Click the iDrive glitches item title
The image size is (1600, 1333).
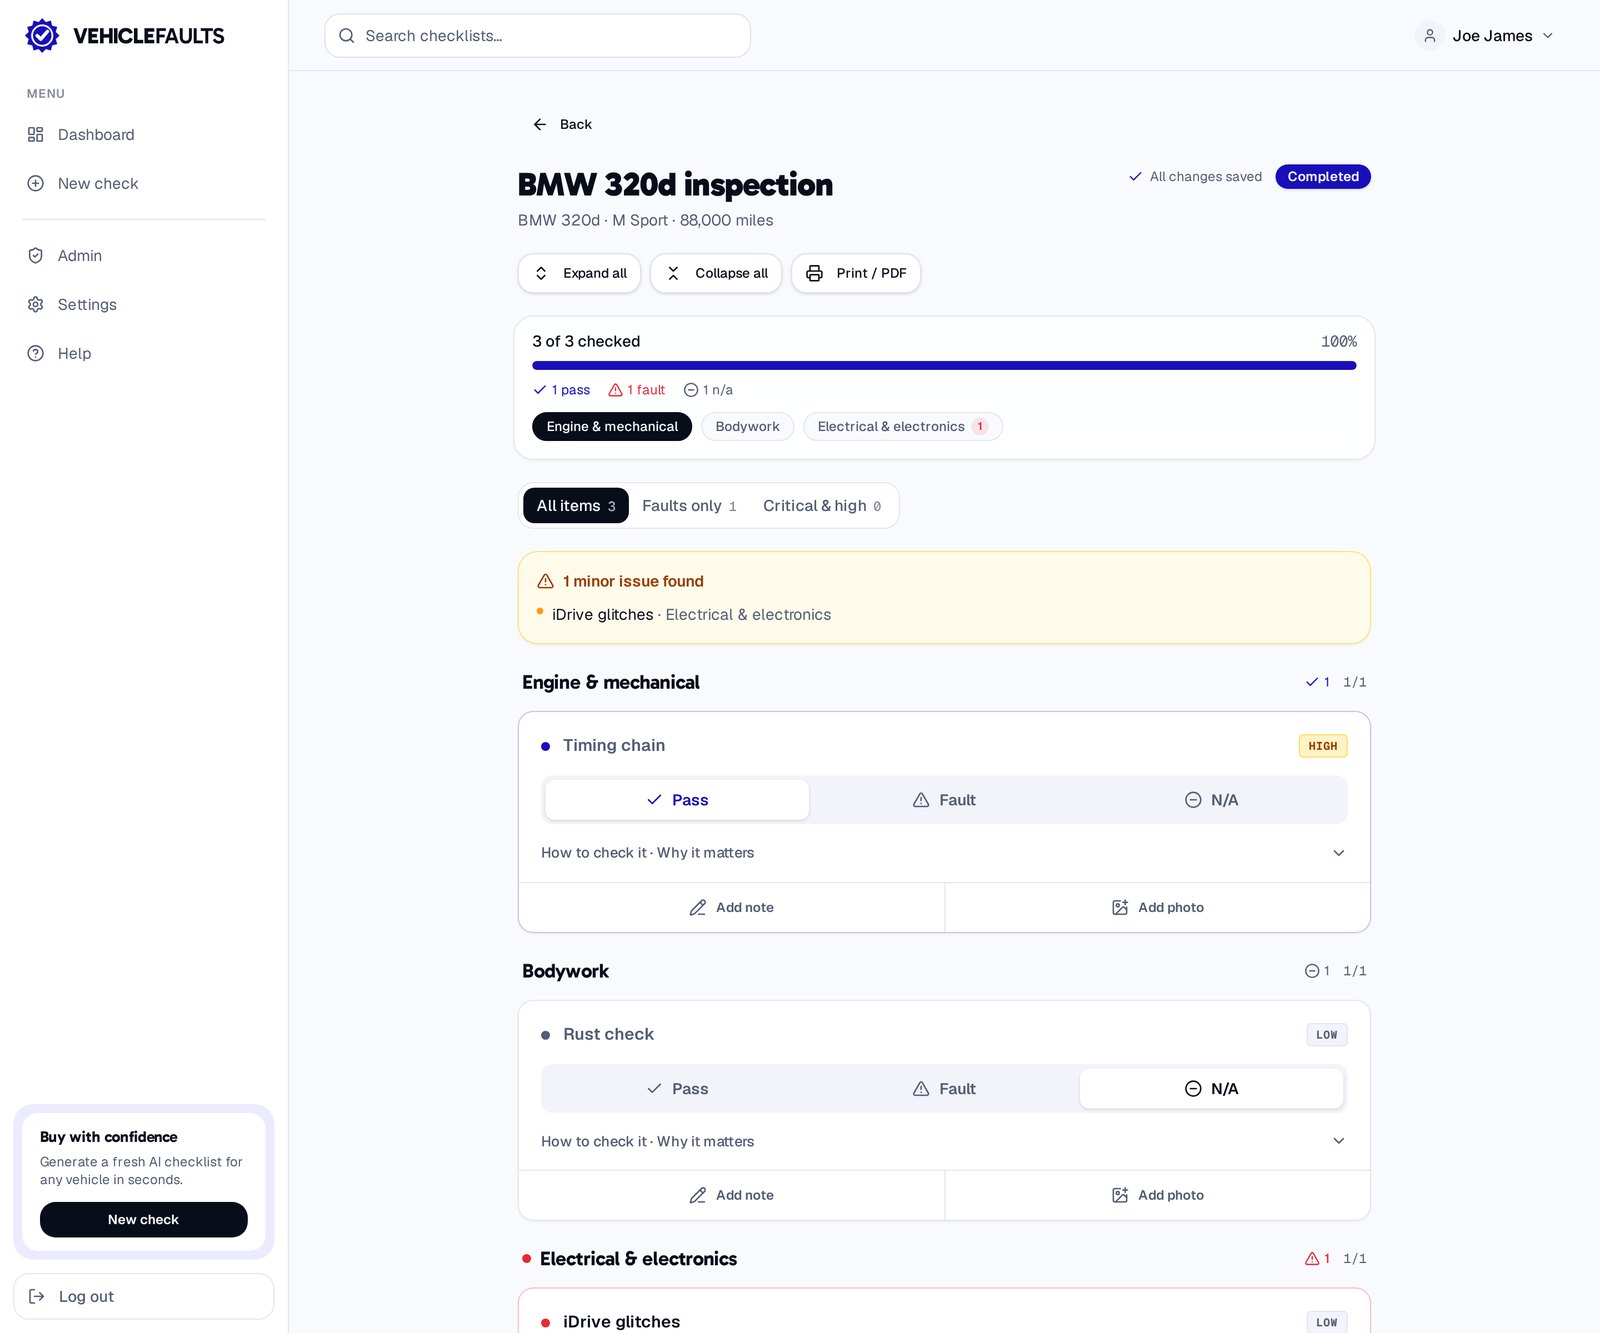tap(621, 1322)
